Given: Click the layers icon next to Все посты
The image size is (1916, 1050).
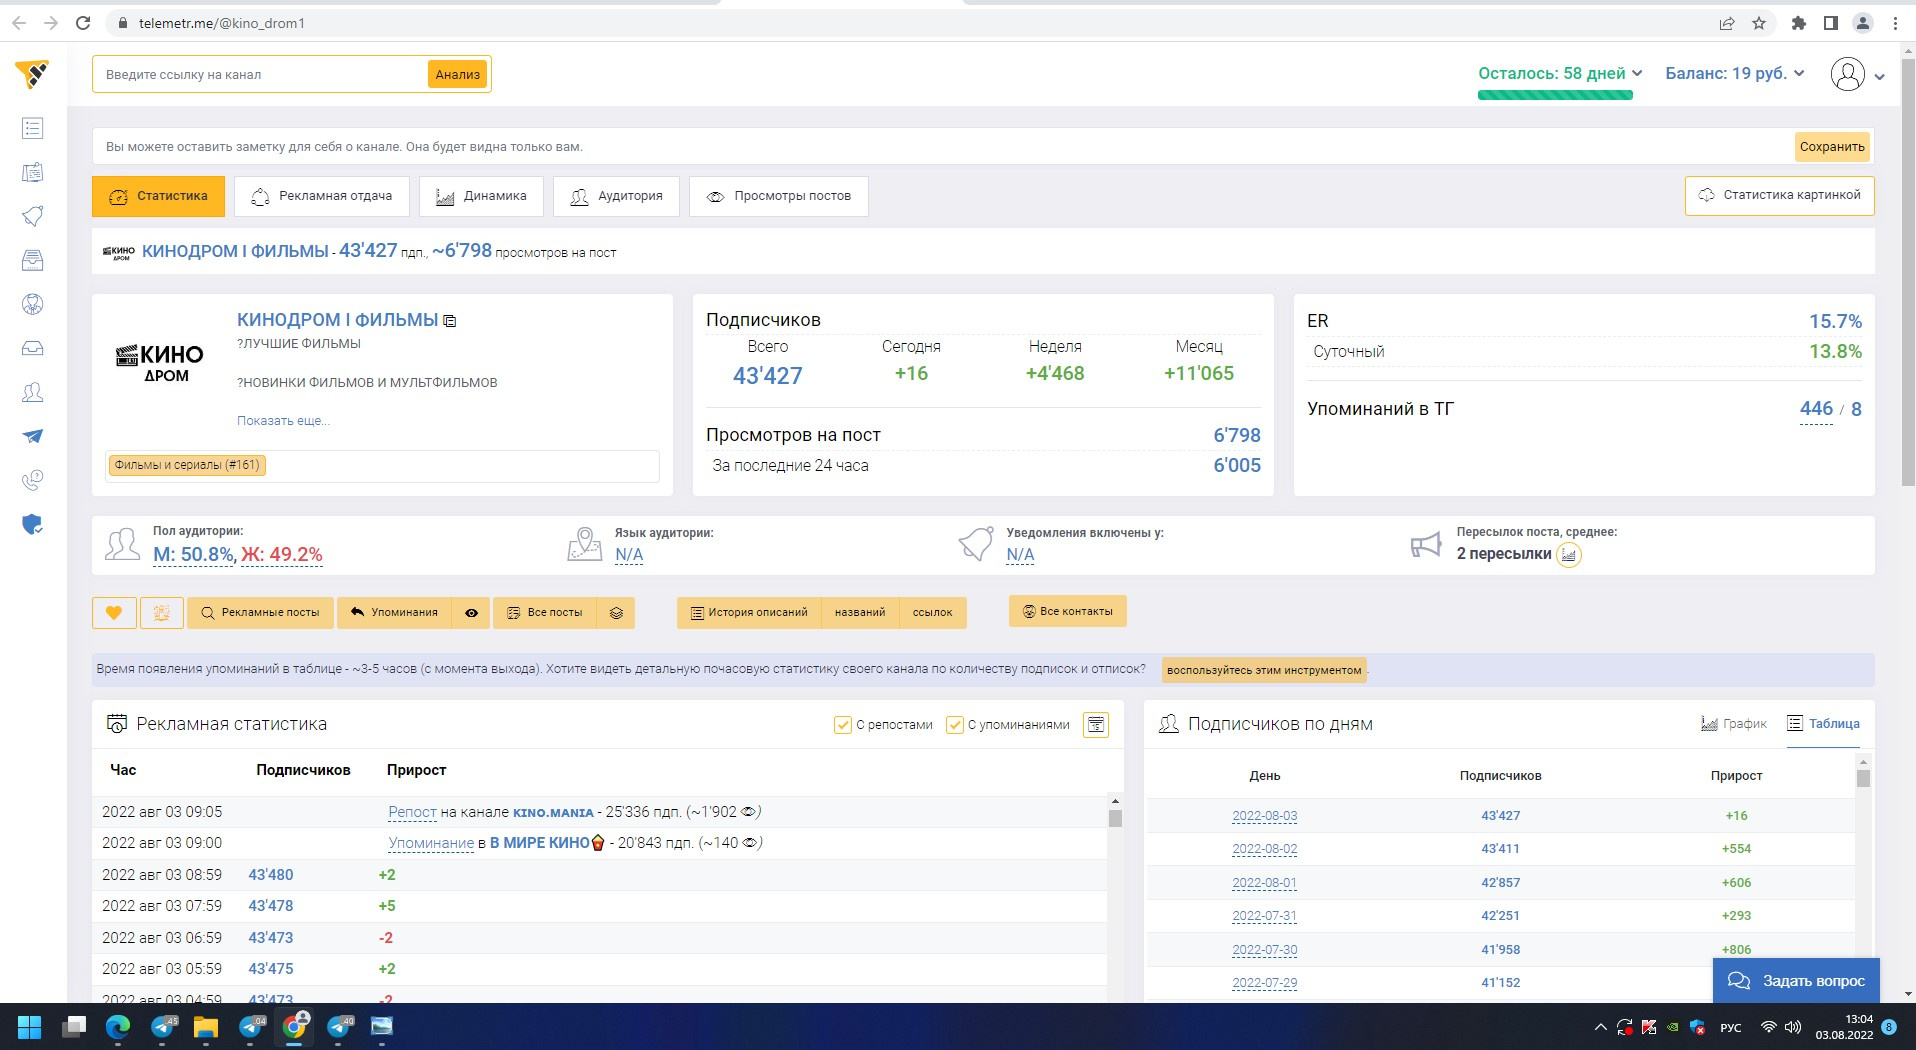Looking at the screenshot, I should [x=616, y=613].
